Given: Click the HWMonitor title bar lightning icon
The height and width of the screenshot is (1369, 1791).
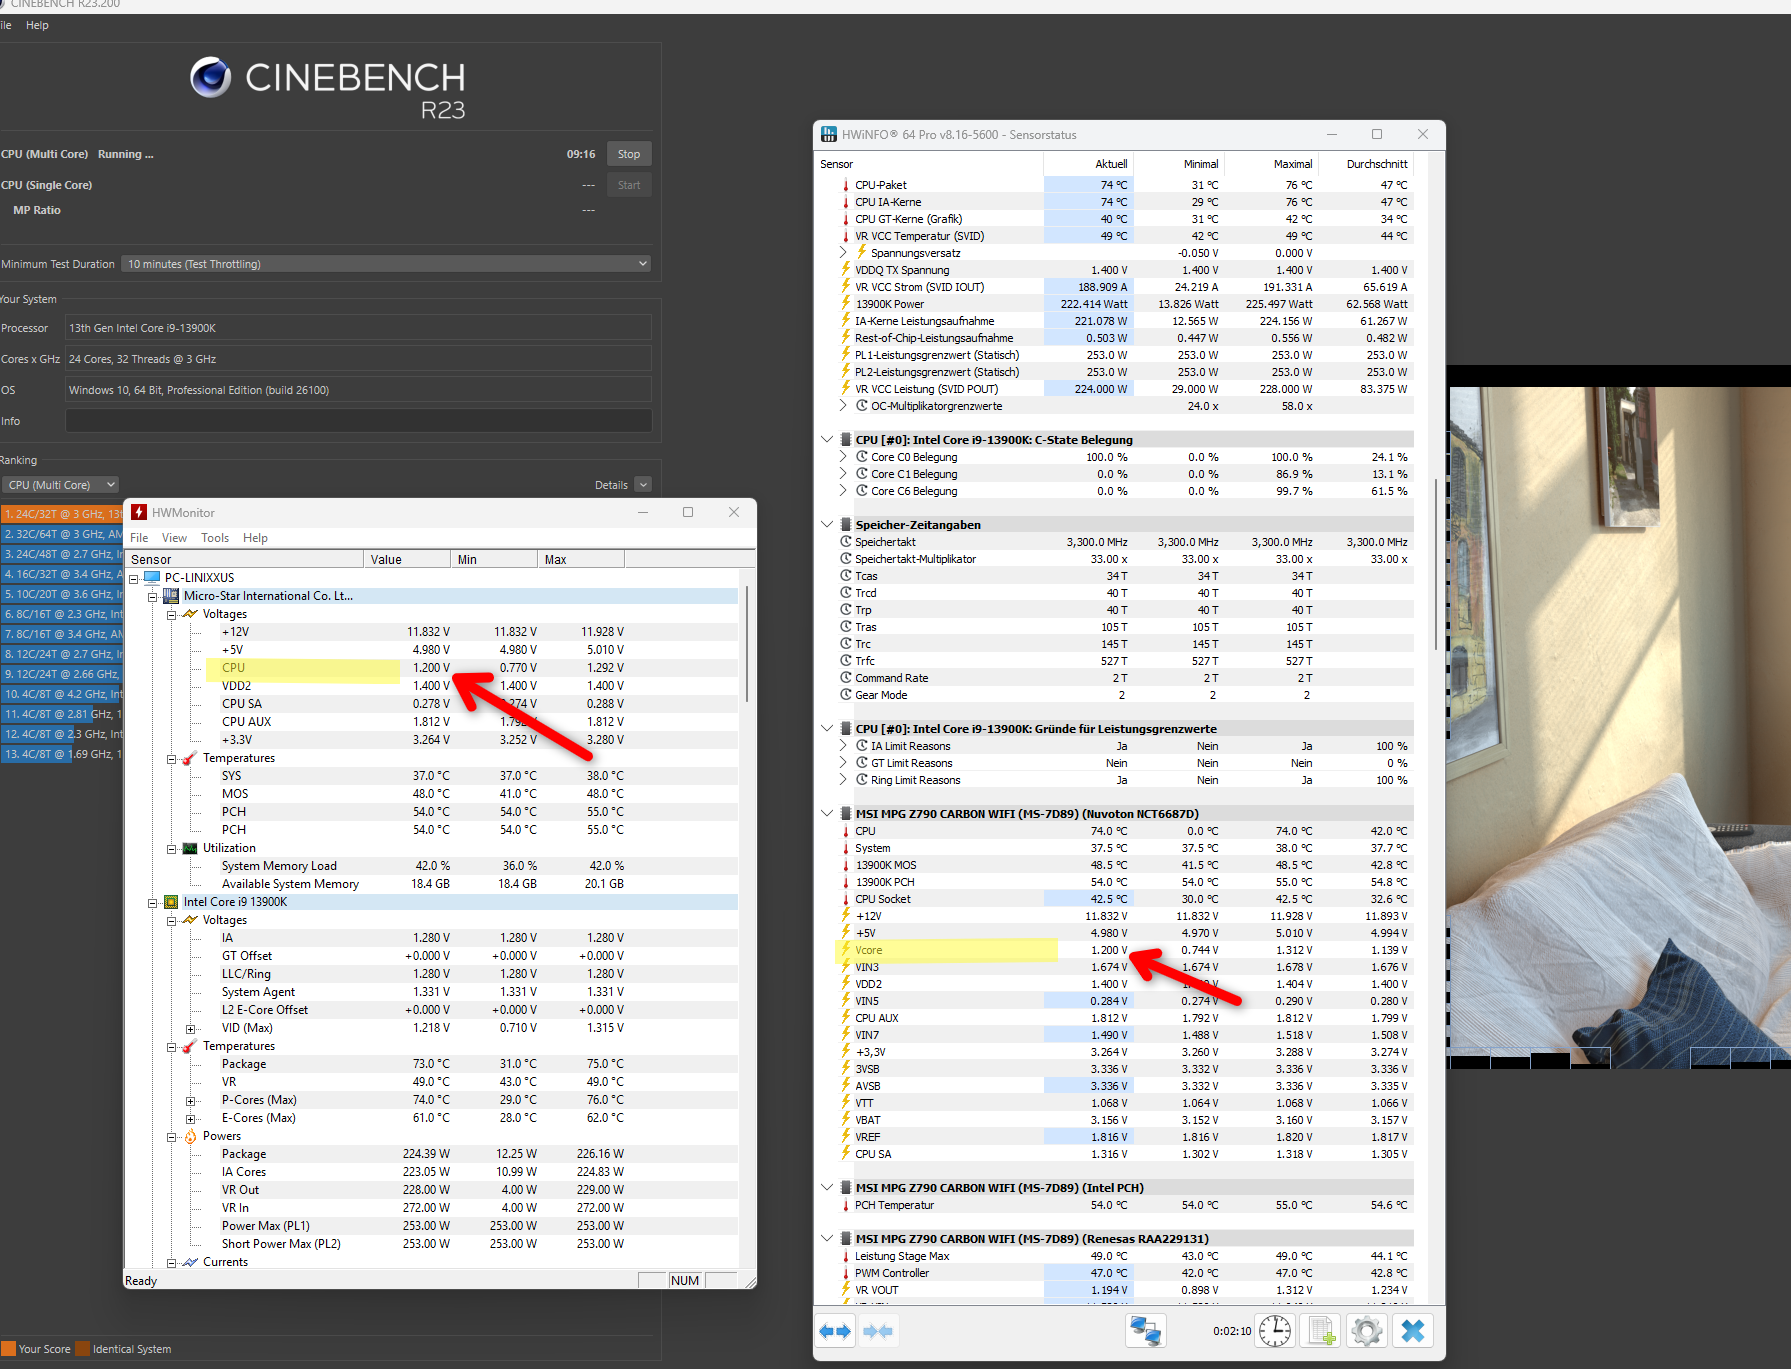Looking at the screenshot, I should 140,512.
